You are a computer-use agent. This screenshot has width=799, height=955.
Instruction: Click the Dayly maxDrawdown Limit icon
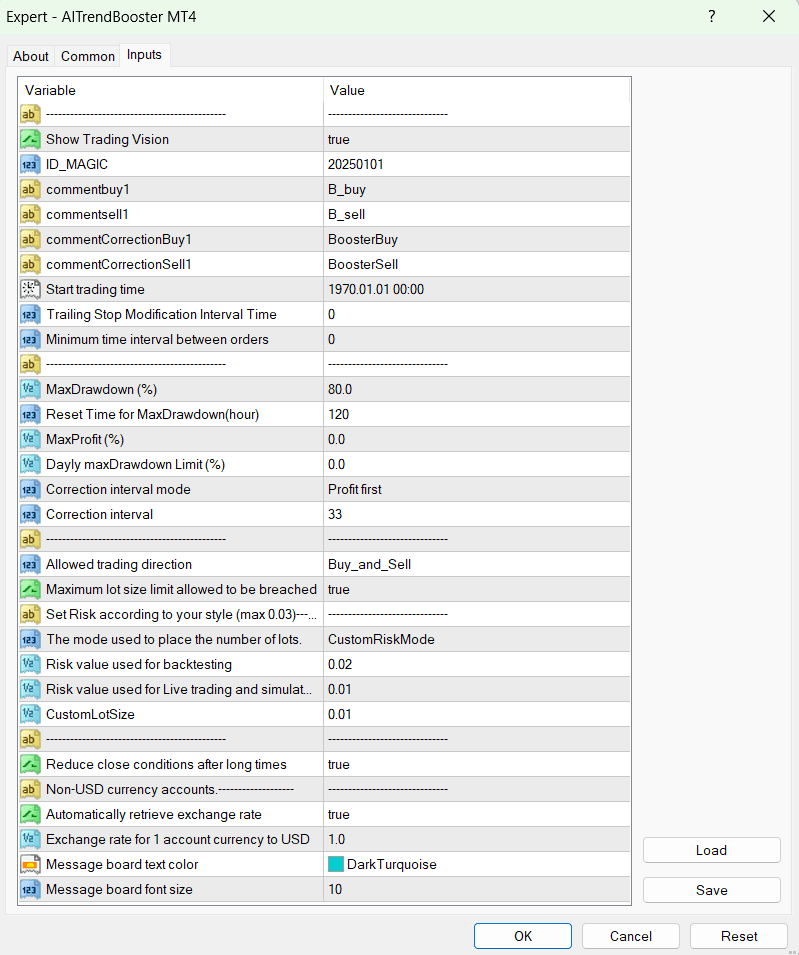pyautogui.click(x=30, y=464)
